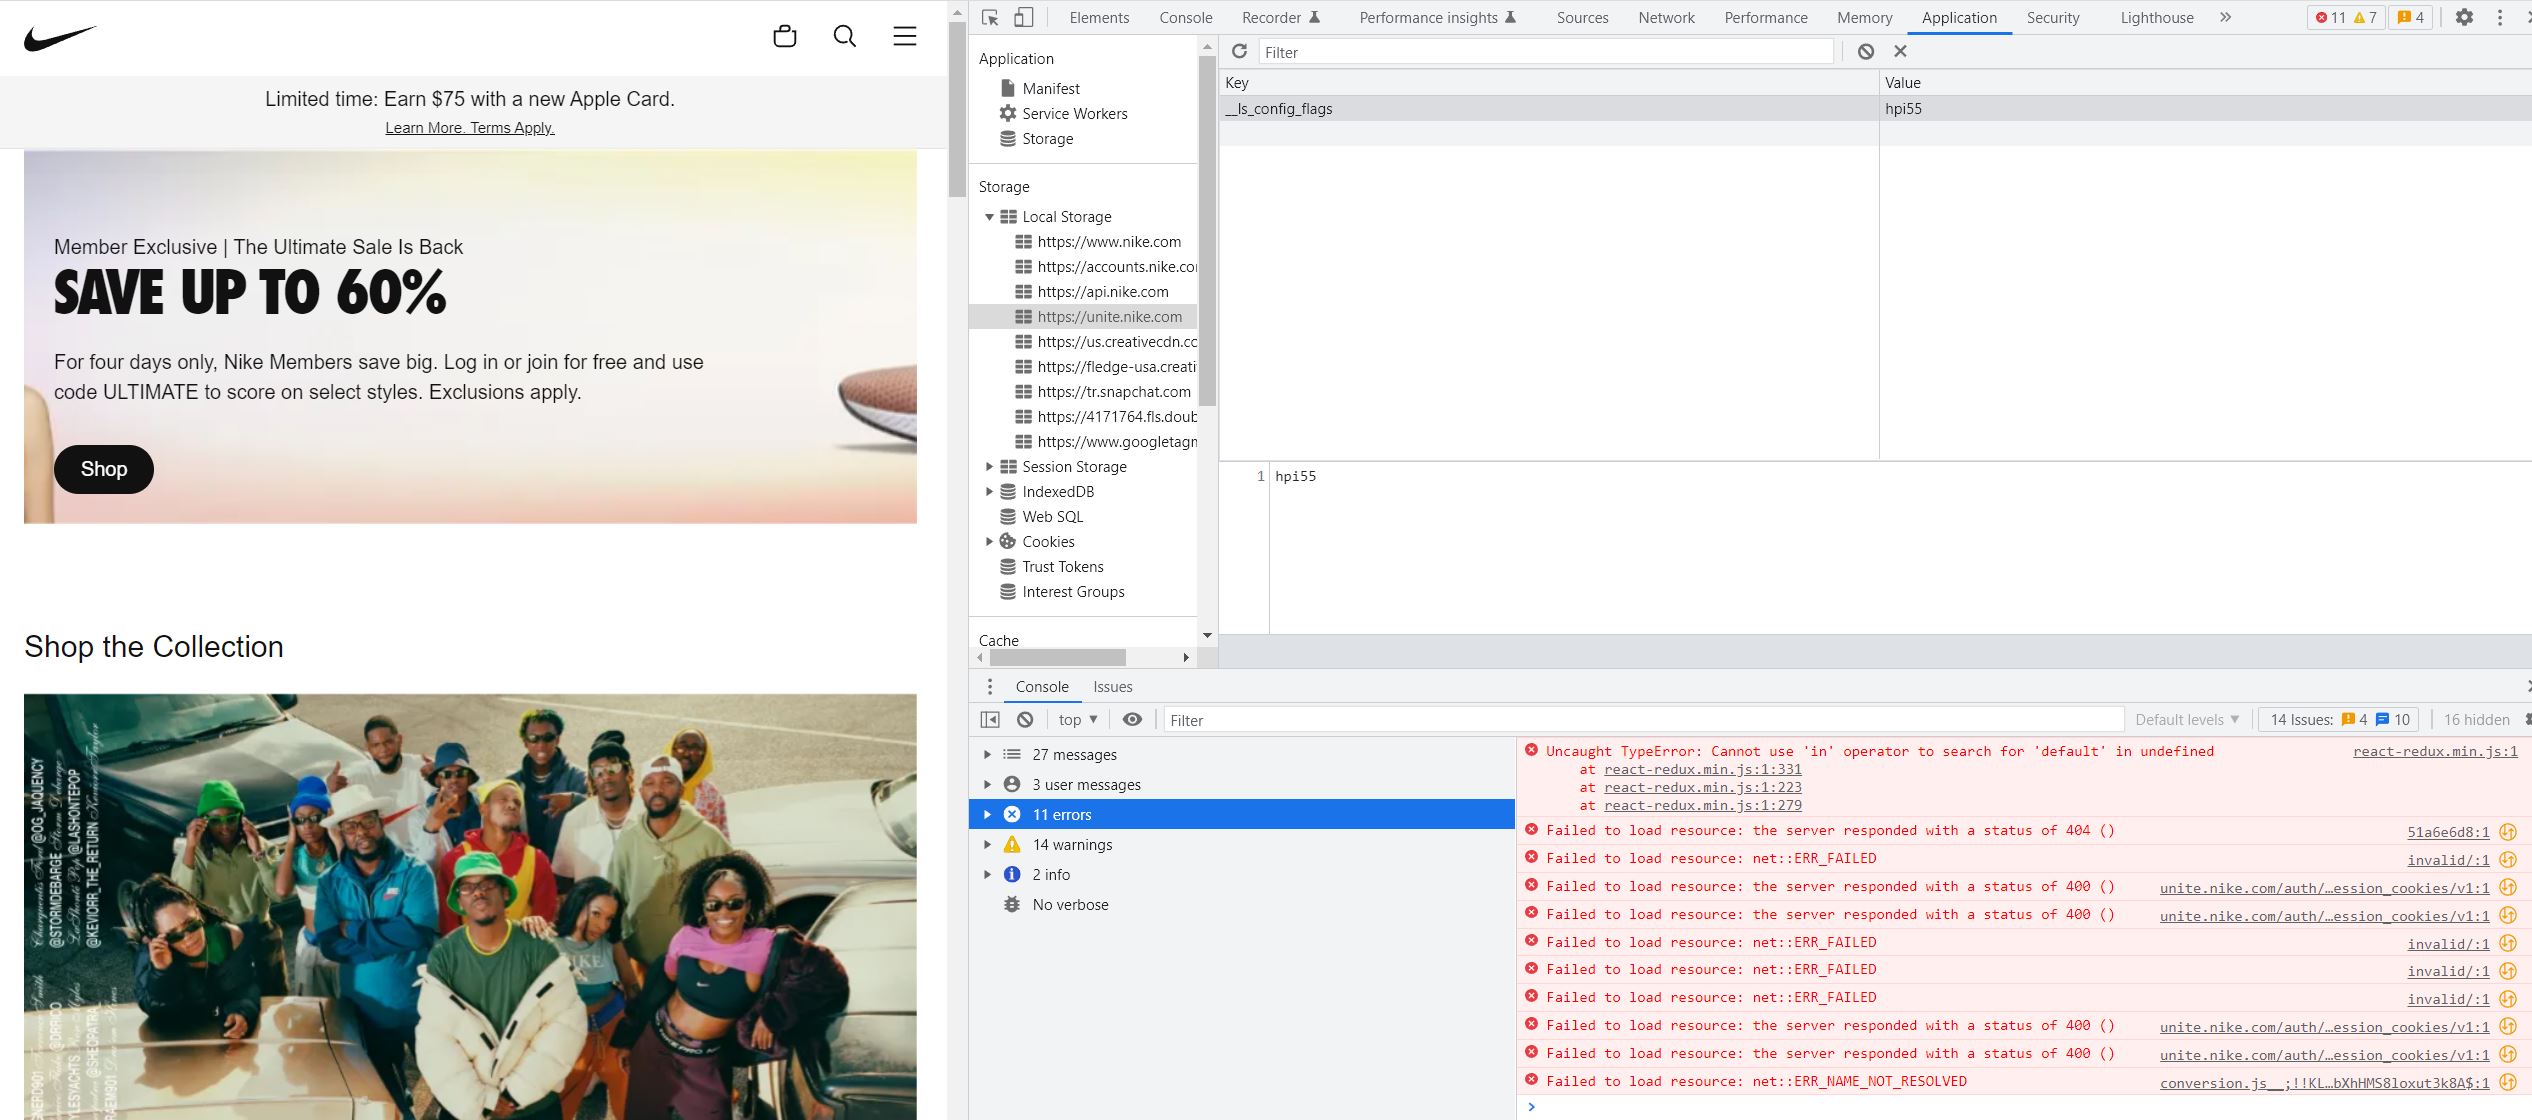Toggle the live expression eye icon

click(x=1133, y=719)
